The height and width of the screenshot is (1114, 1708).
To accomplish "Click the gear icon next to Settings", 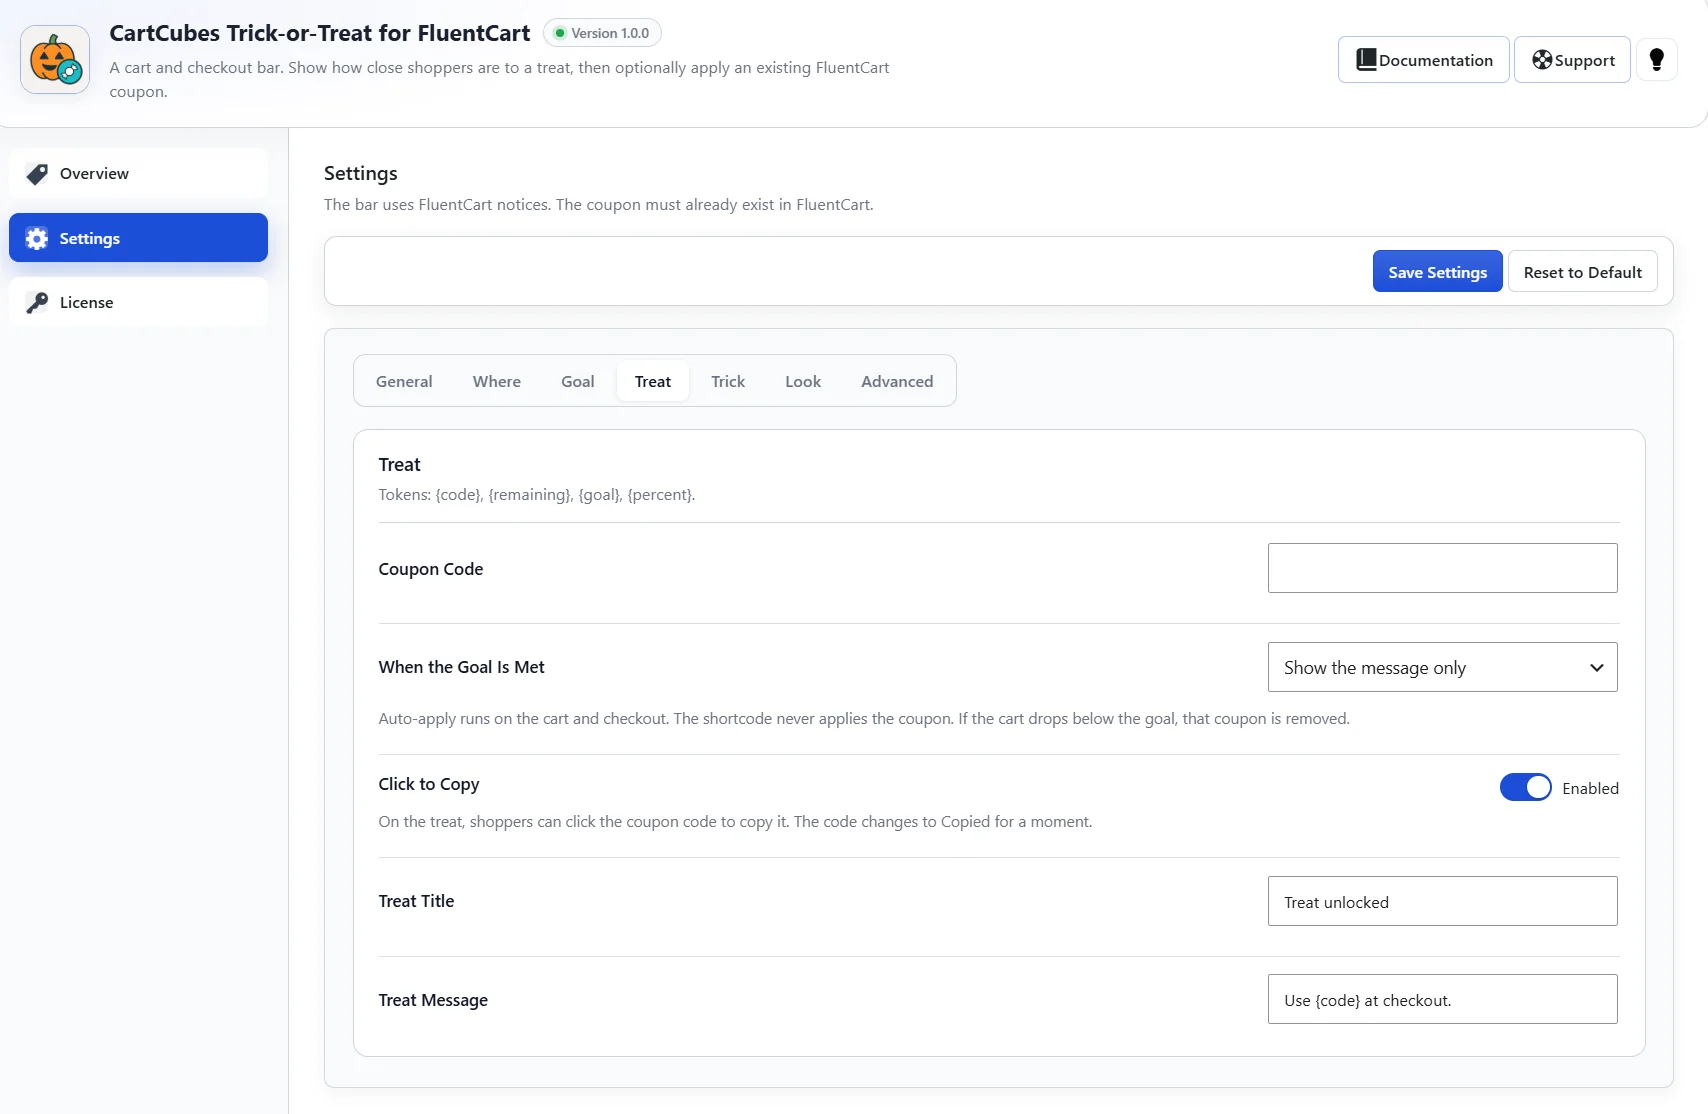I will (x=37, y=238).
